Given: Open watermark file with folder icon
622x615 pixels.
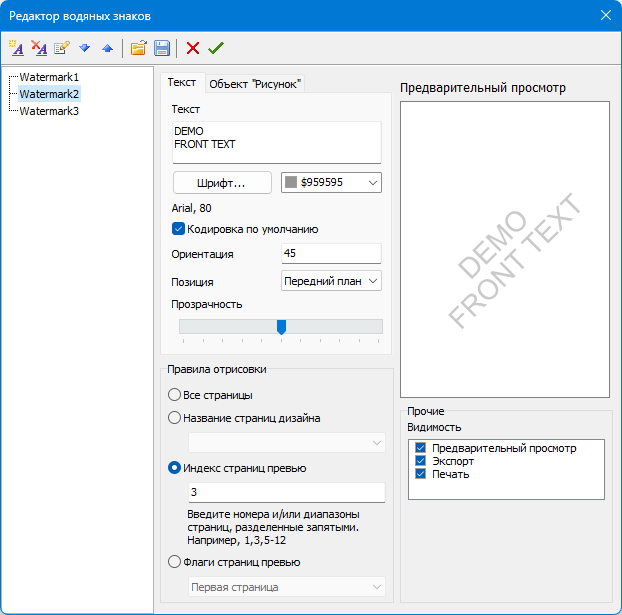Looking at the screenshot, I should pos(139,47).
